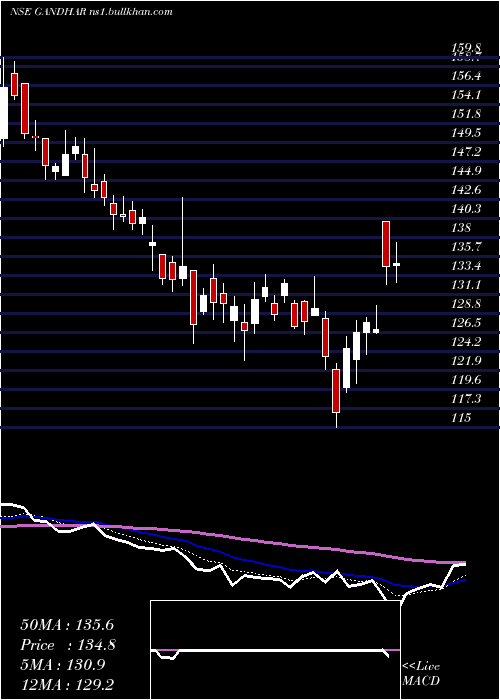This screenshot has width=500, height=700.
Task: Click the 159.8 price axis label
Action: (x=466, y=48)
